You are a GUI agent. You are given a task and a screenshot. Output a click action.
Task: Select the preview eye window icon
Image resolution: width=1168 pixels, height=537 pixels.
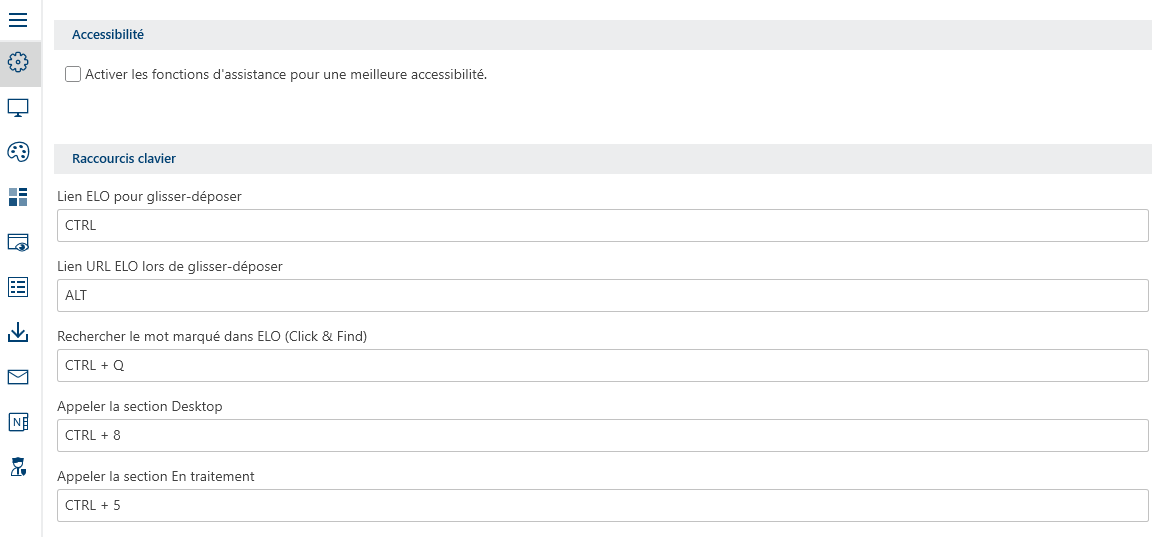coord(18,242)
